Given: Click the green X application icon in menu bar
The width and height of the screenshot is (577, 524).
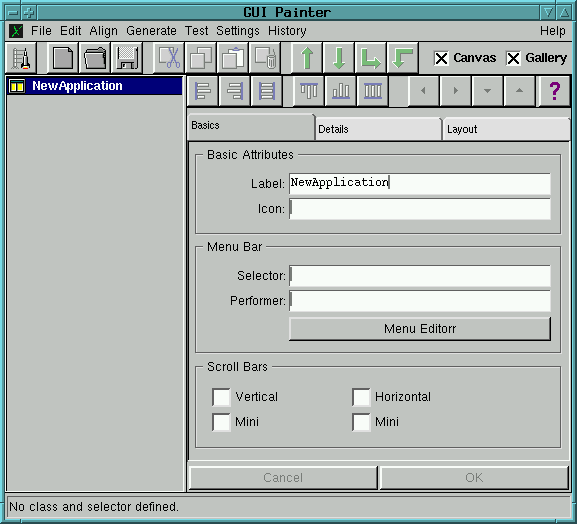Looking at the screenshot, I should (x=16, y=31).
